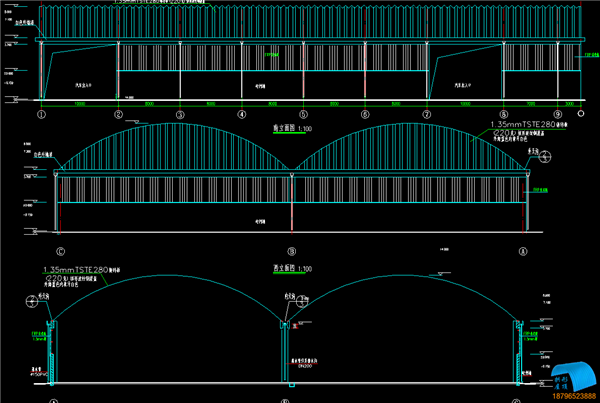Select 8000 dimension between axes 2 and 3

149,104
